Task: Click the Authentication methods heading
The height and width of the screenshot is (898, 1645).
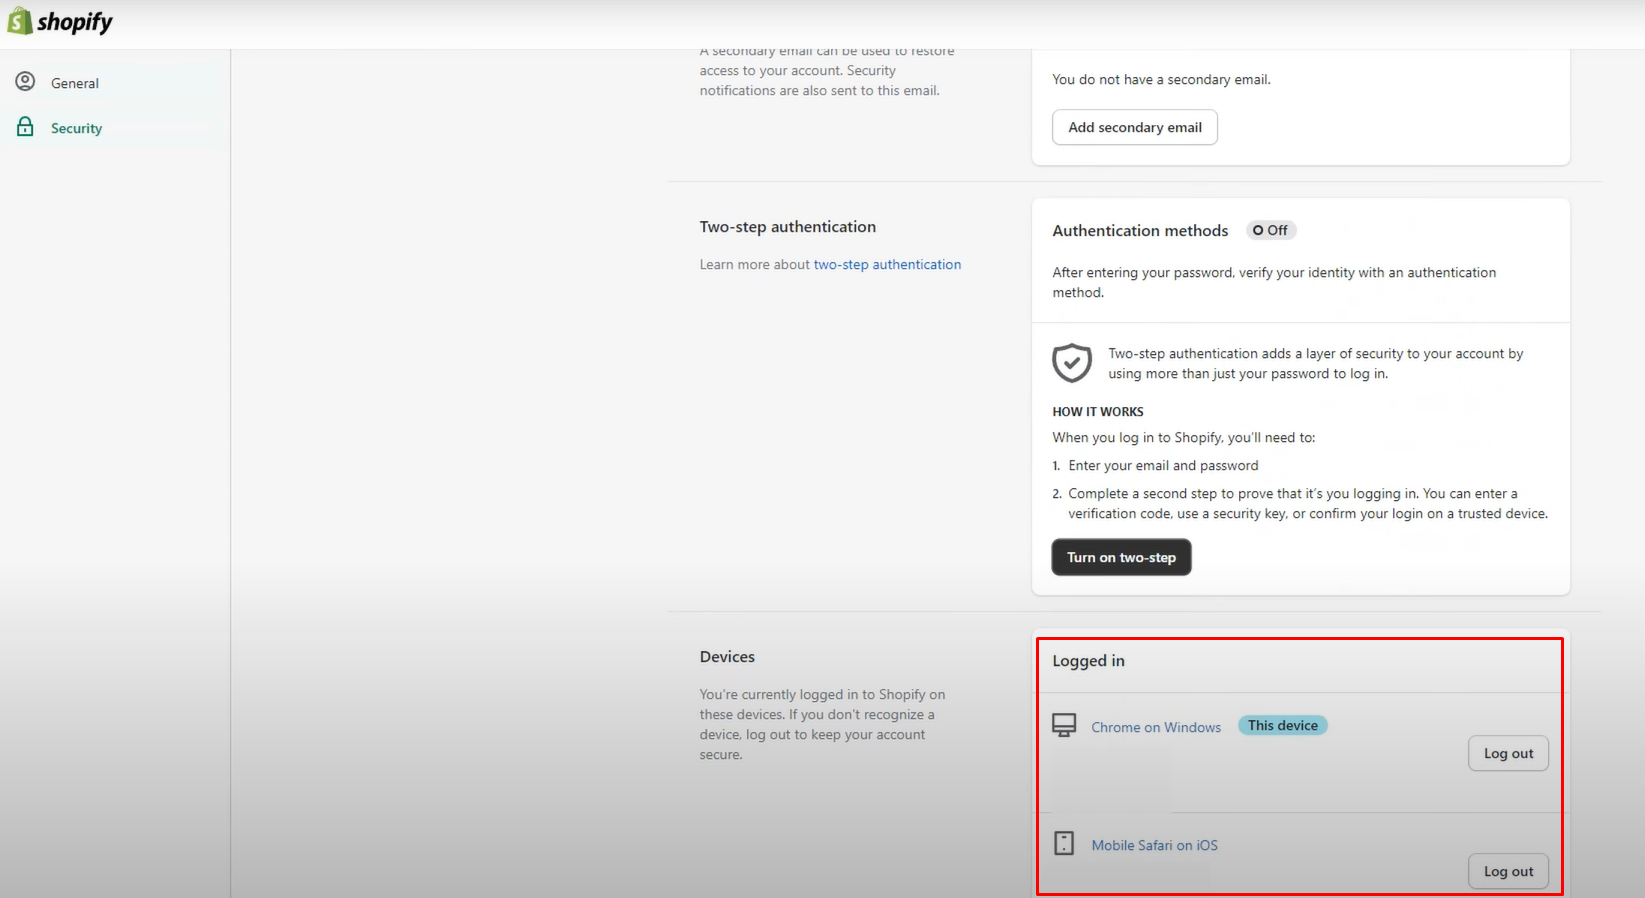Action: pos(1140,230)
